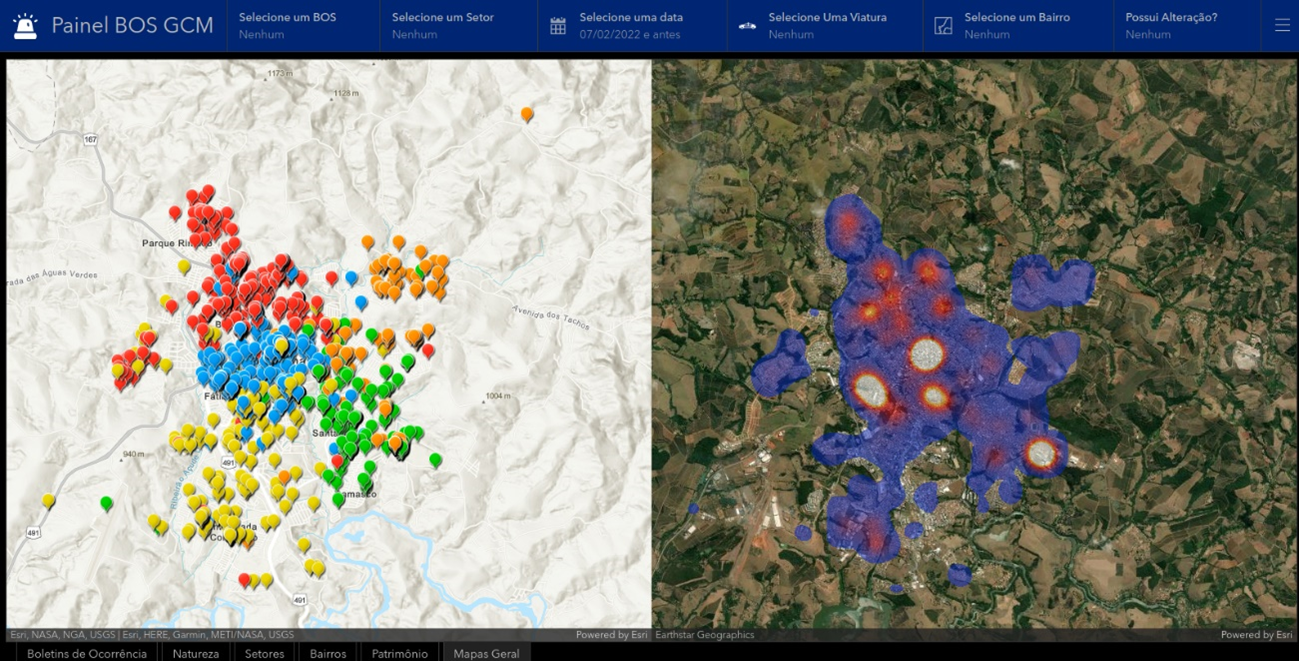
Task: Click the Earthstar Geographics attribution
Action: click(705, 635)
